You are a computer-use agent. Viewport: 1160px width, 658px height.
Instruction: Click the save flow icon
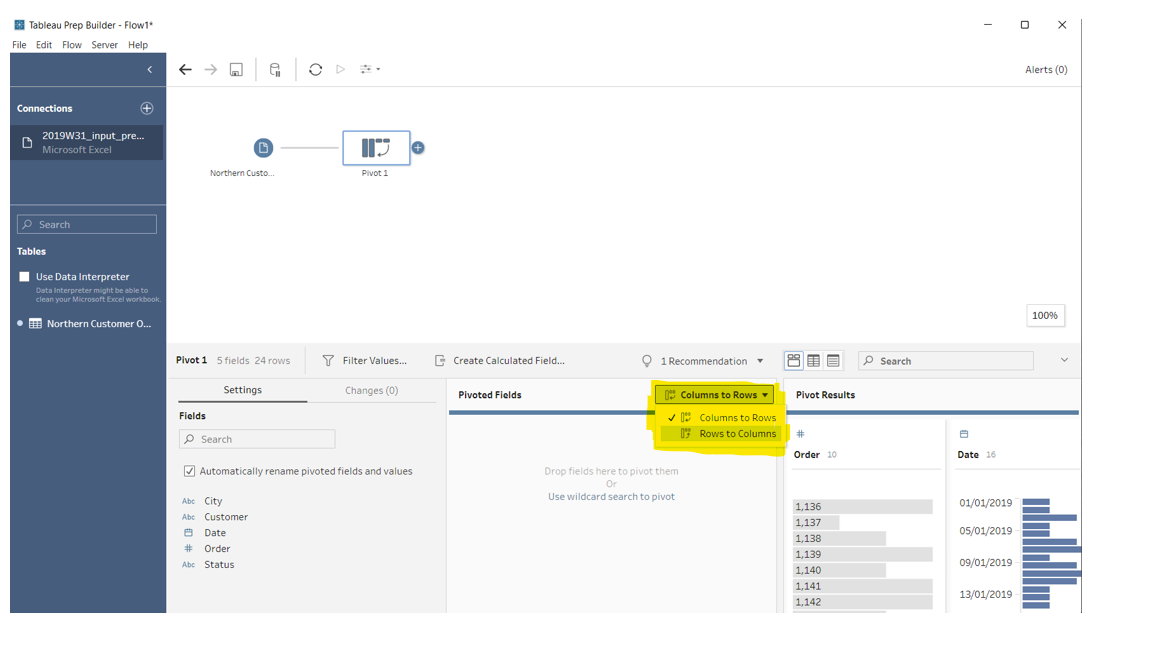(x=236, y=70)
